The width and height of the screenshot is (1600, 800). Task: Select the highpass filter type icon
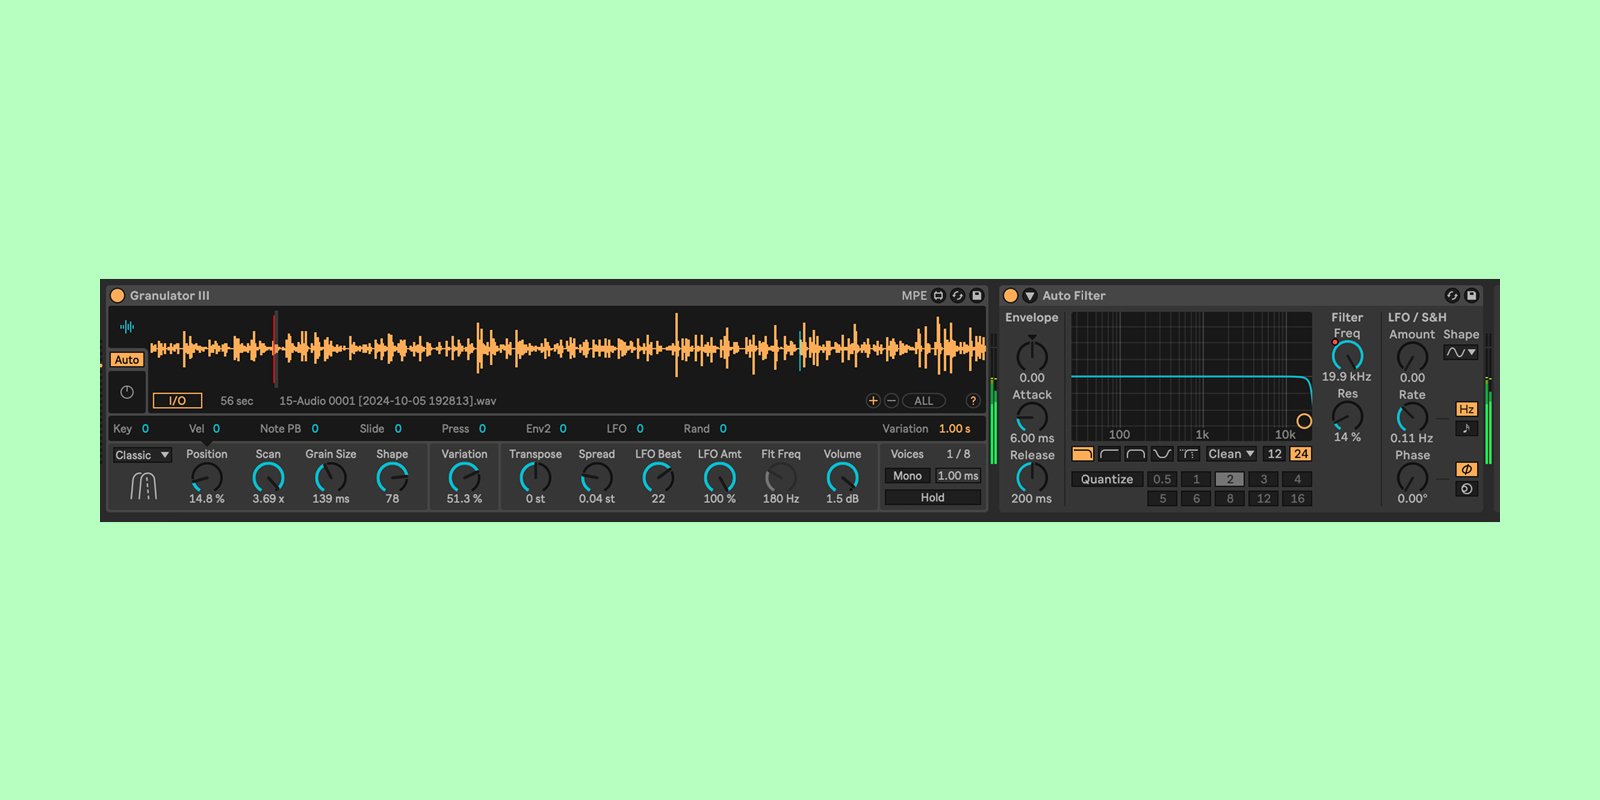(x=1109, y=454)
